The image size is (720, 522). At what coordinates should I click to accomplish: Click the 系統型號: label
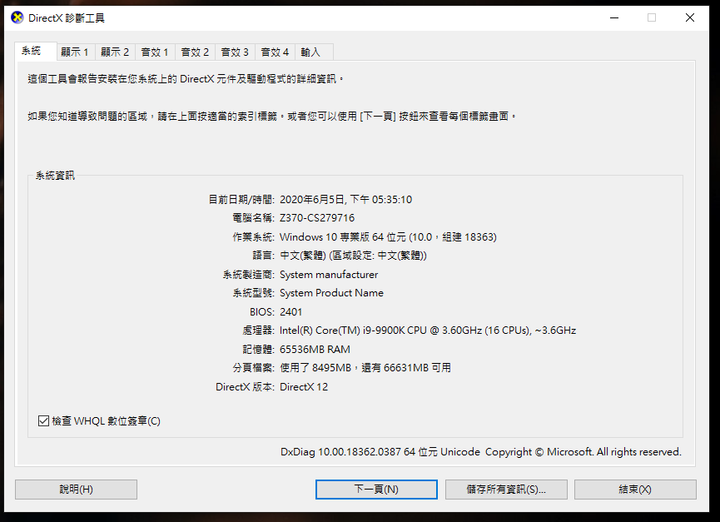coord(253,293)
